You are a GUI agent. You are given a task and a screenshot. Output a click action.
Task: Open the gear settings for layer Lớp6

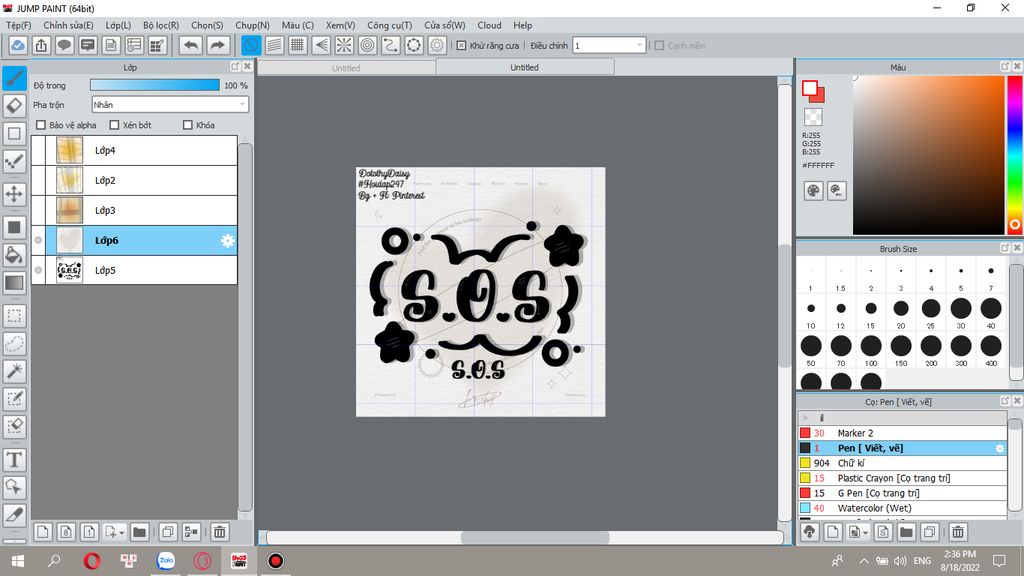(x=227, y=240)
